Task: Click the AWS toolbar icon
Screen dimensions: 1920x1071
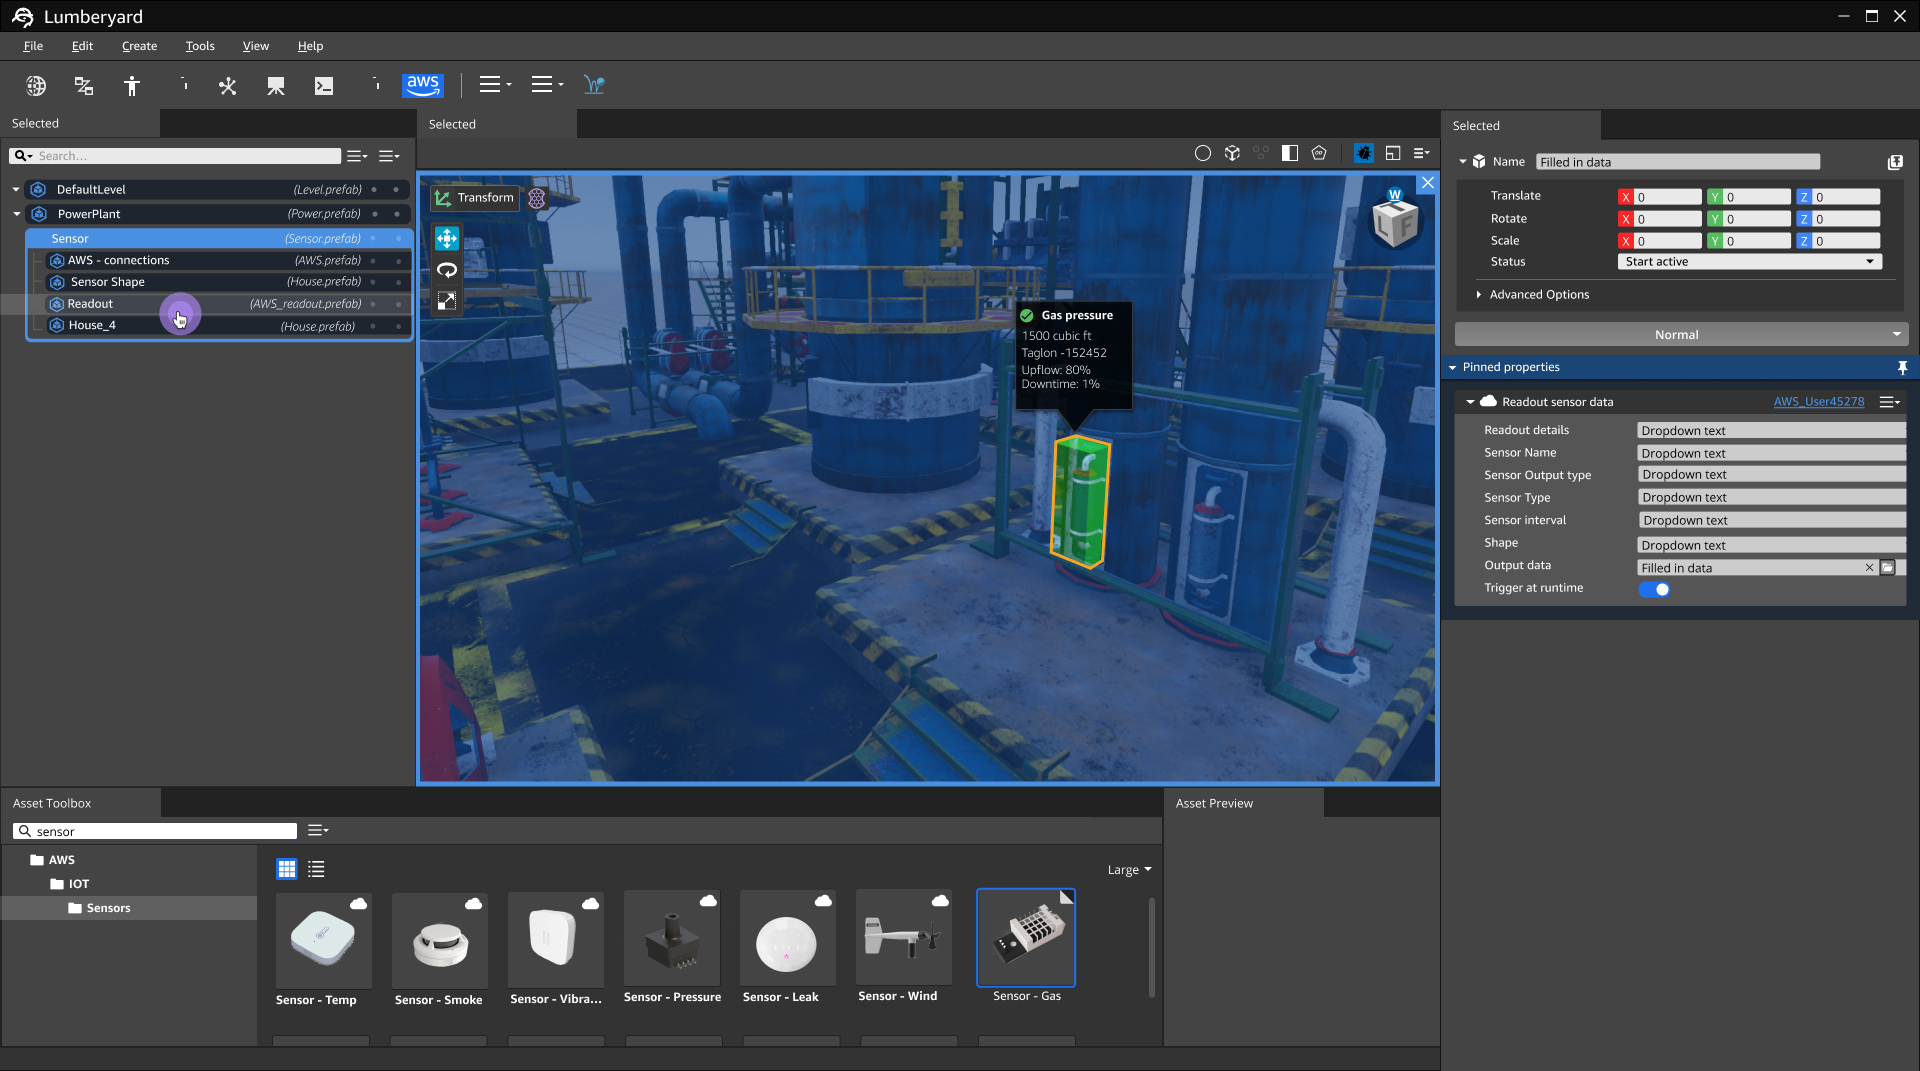Action: coord(422,85)
